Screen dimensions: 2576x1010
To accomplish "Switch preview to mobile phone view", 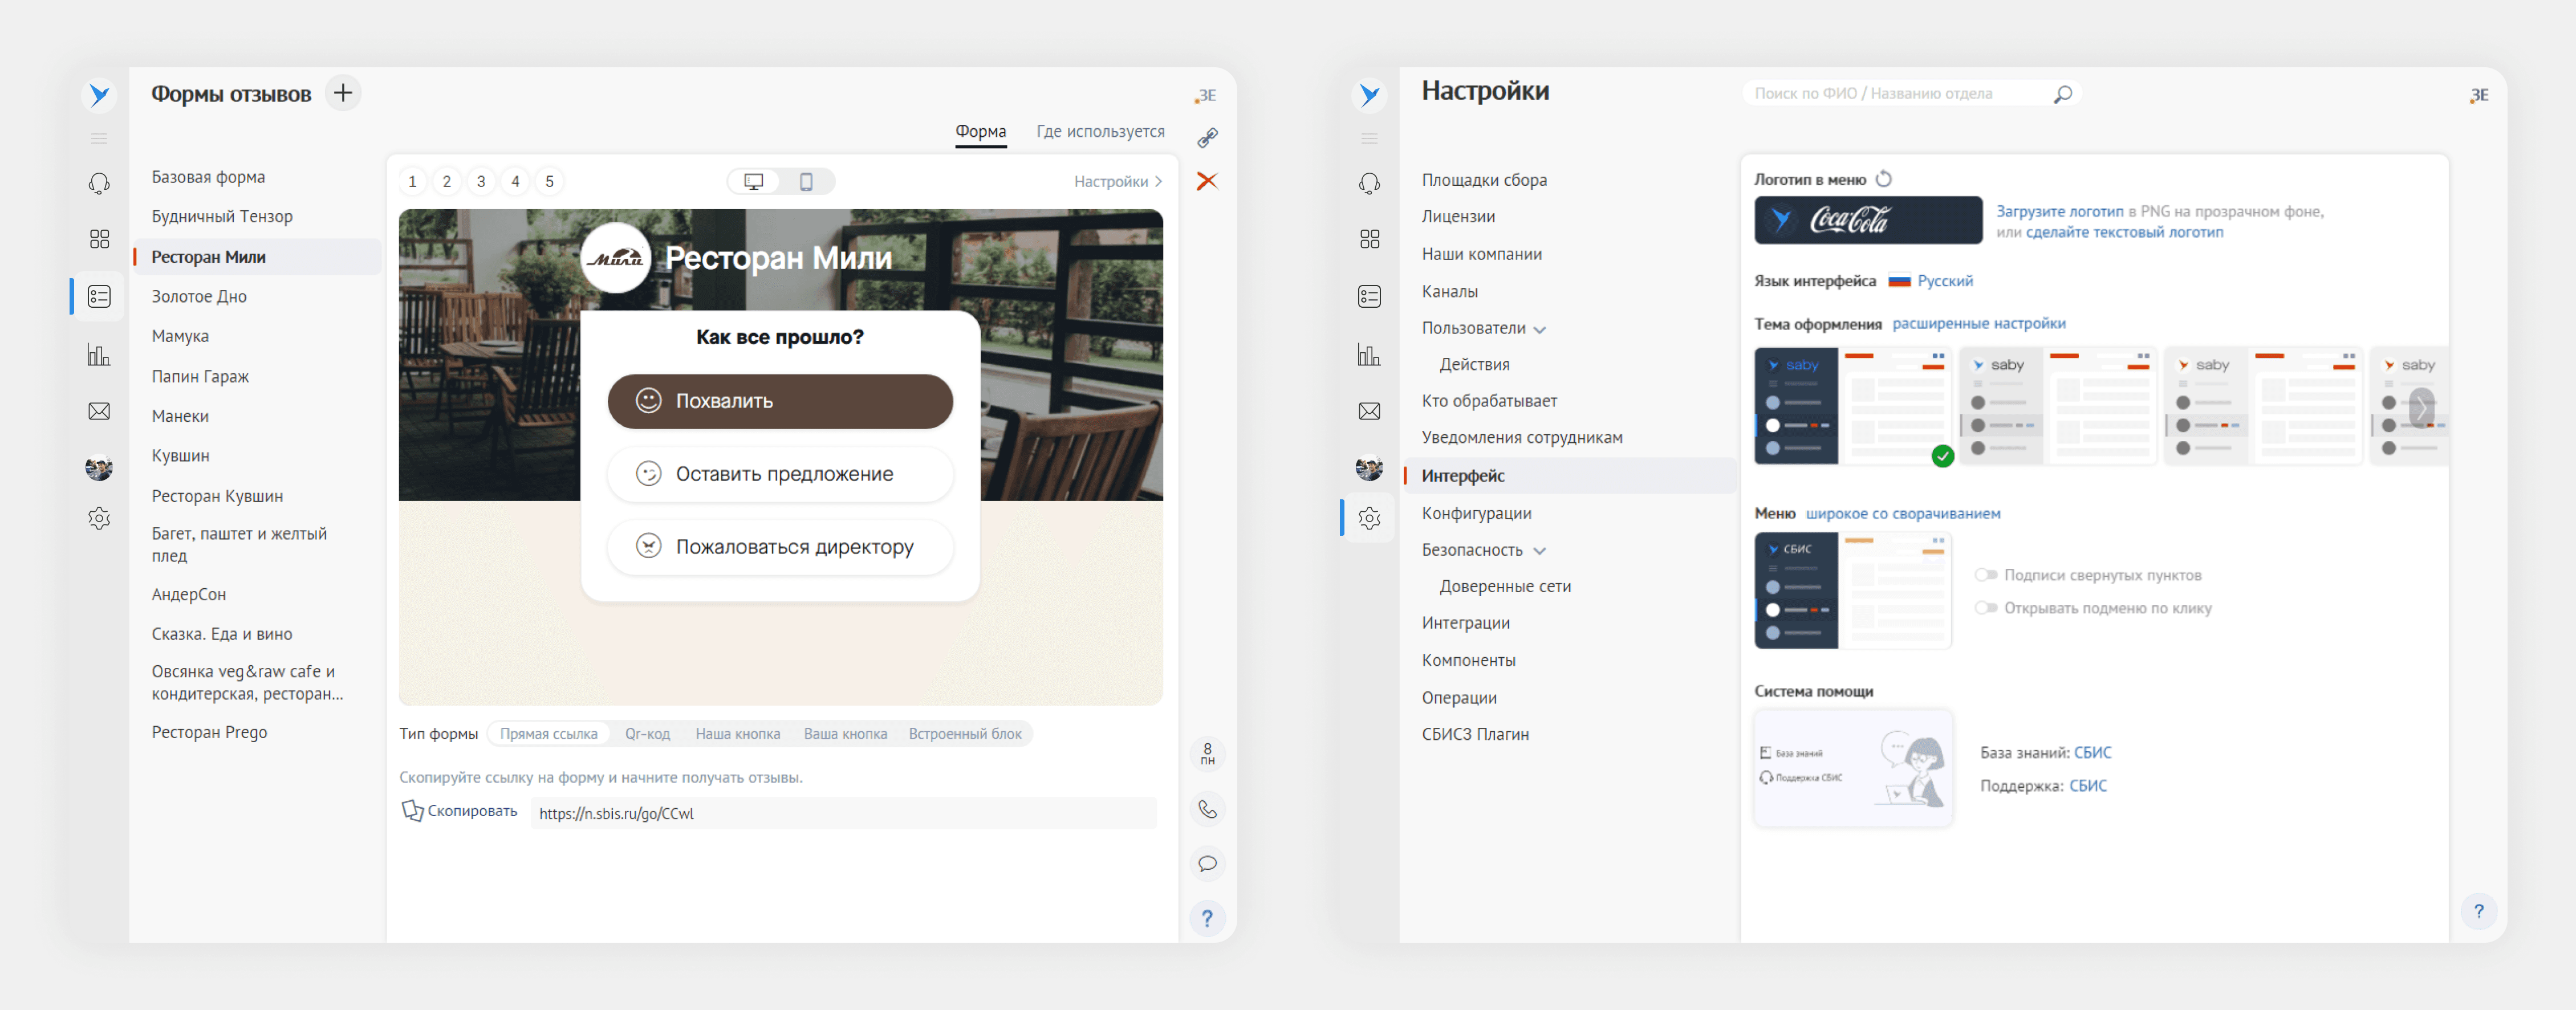I will (806, 181).
